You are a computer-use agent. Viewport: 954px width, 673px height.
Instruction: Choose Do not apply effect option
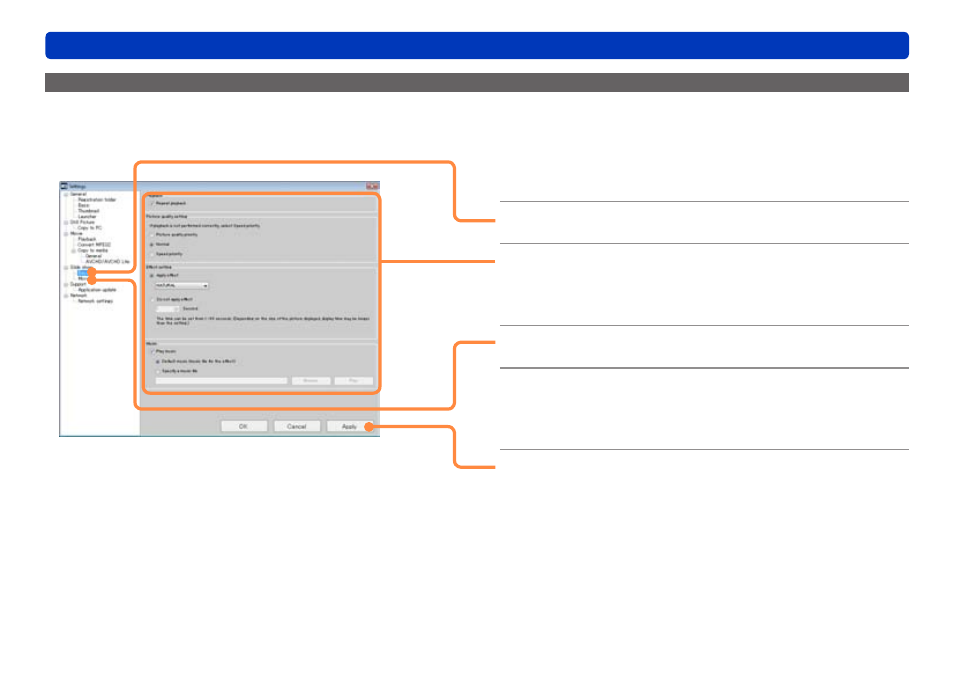[152, 300]
